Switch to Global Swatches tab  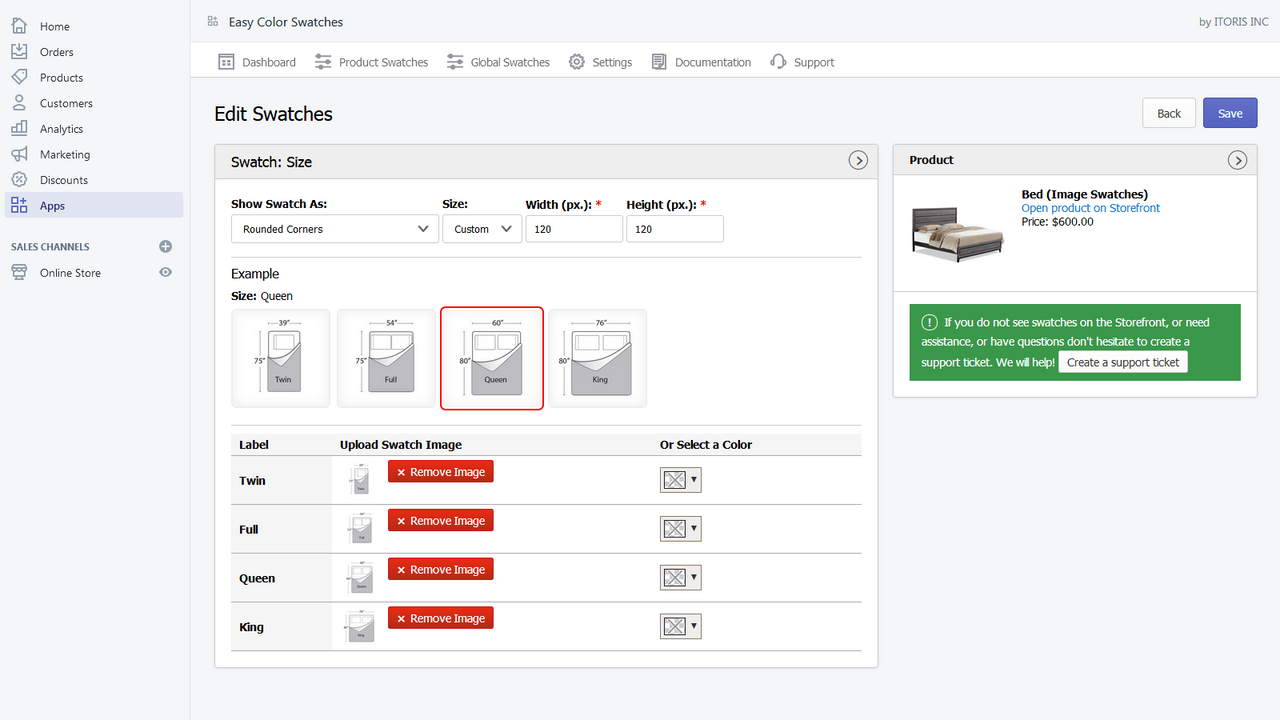pos(498,62)
